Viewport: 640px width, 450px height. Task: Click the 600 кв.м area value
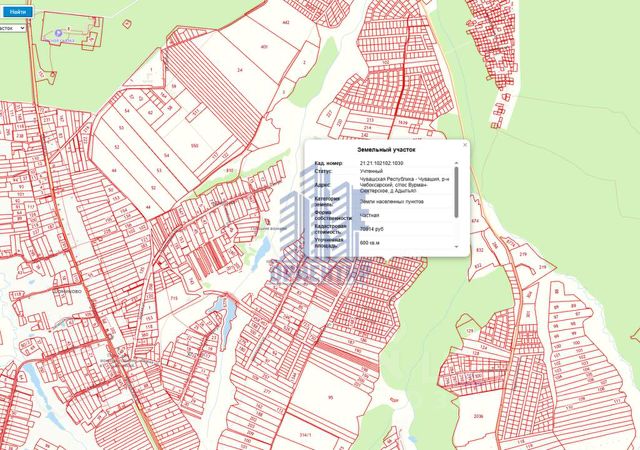pyautogui.click(x=369, y=243)
